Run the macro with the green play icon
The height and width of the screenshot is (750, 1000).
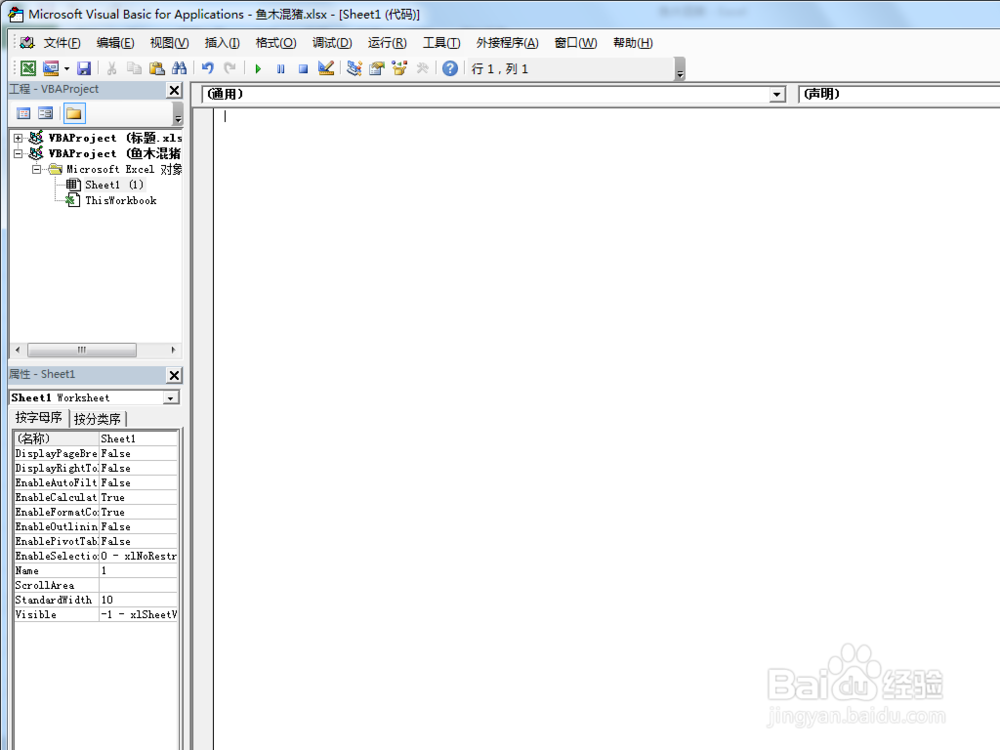coord(258,68)
